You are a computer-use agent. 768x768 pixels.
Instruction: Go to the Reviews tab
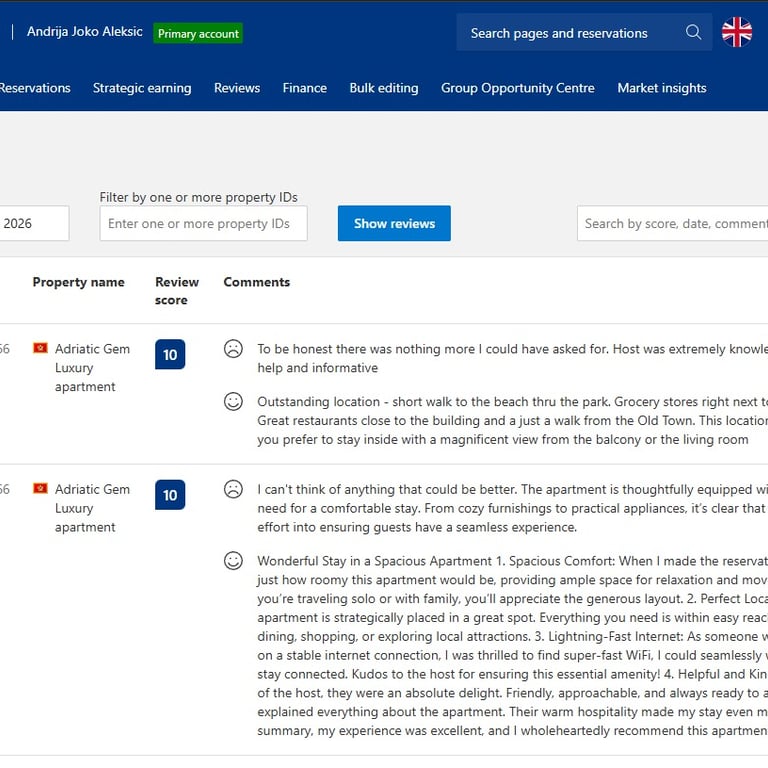[237, 88]
